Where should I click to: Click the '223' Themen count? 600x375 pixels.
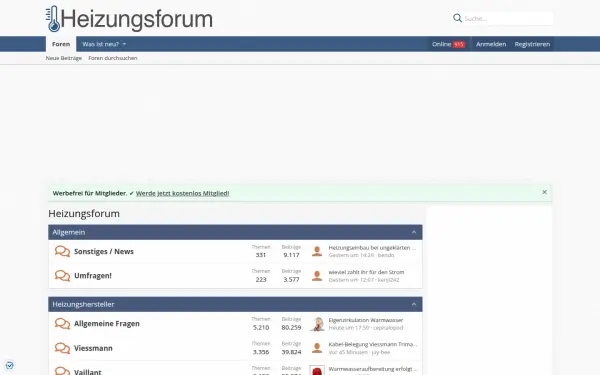click(261, 279)
